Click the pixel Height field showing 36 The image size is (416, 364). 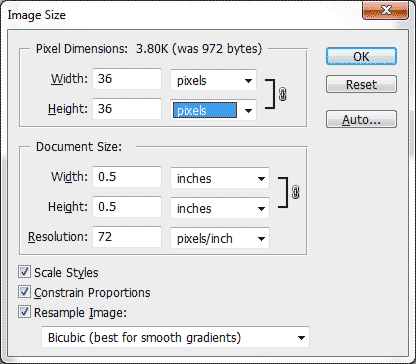127,109
